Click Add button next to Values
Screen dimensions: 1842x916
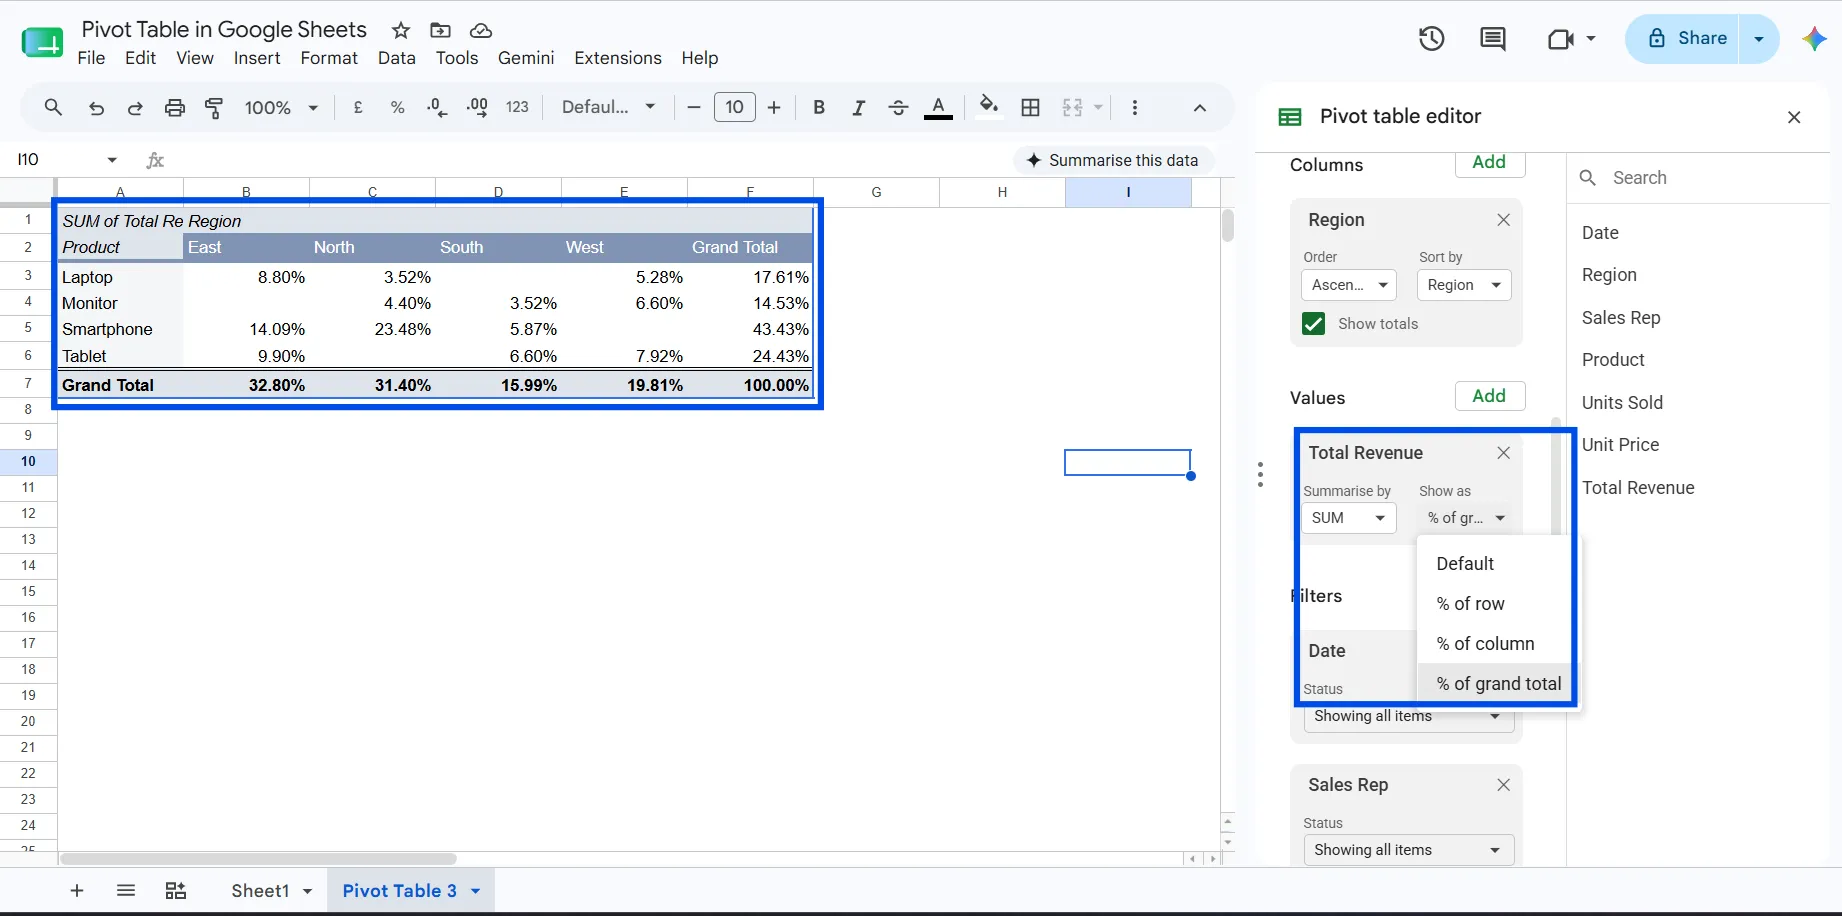pos(1489,396)
